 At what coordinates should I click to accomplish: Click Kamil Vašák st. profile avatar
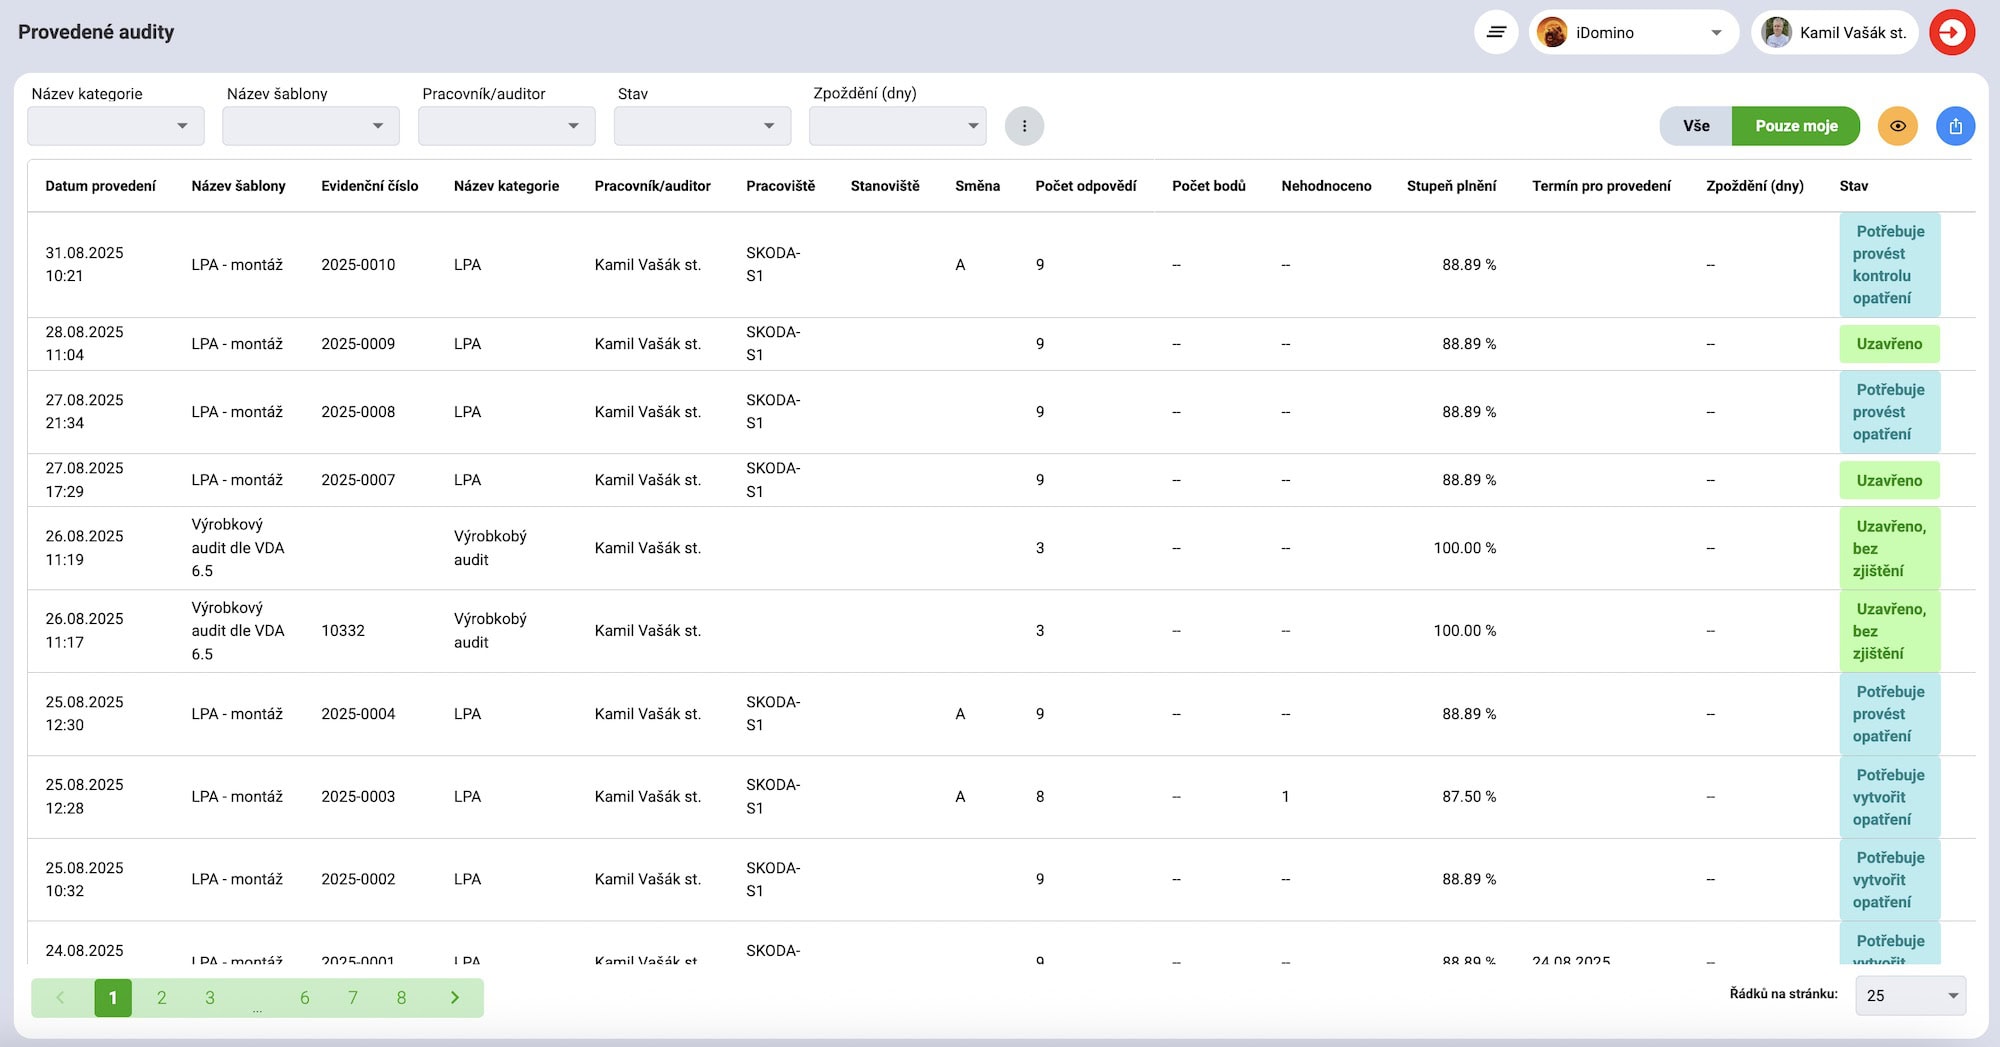[1777, 32]
